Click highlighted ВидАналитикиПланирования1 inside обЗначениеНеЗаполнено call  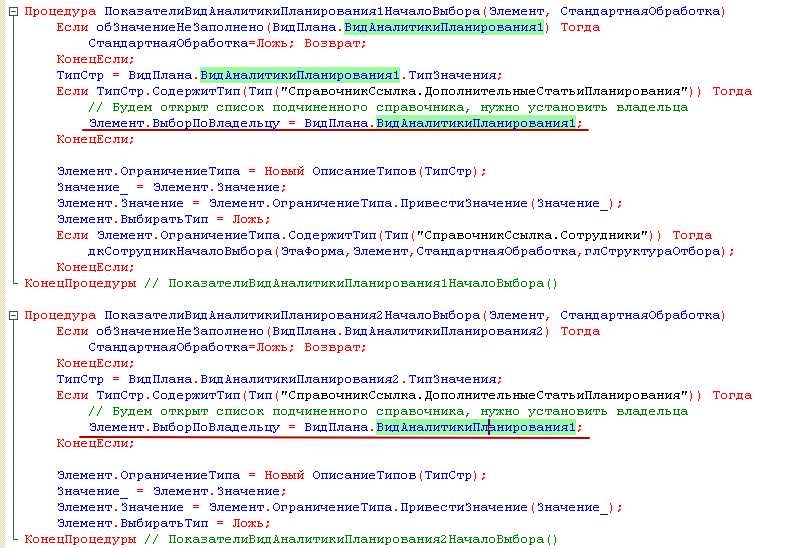(x=444, y=27)
